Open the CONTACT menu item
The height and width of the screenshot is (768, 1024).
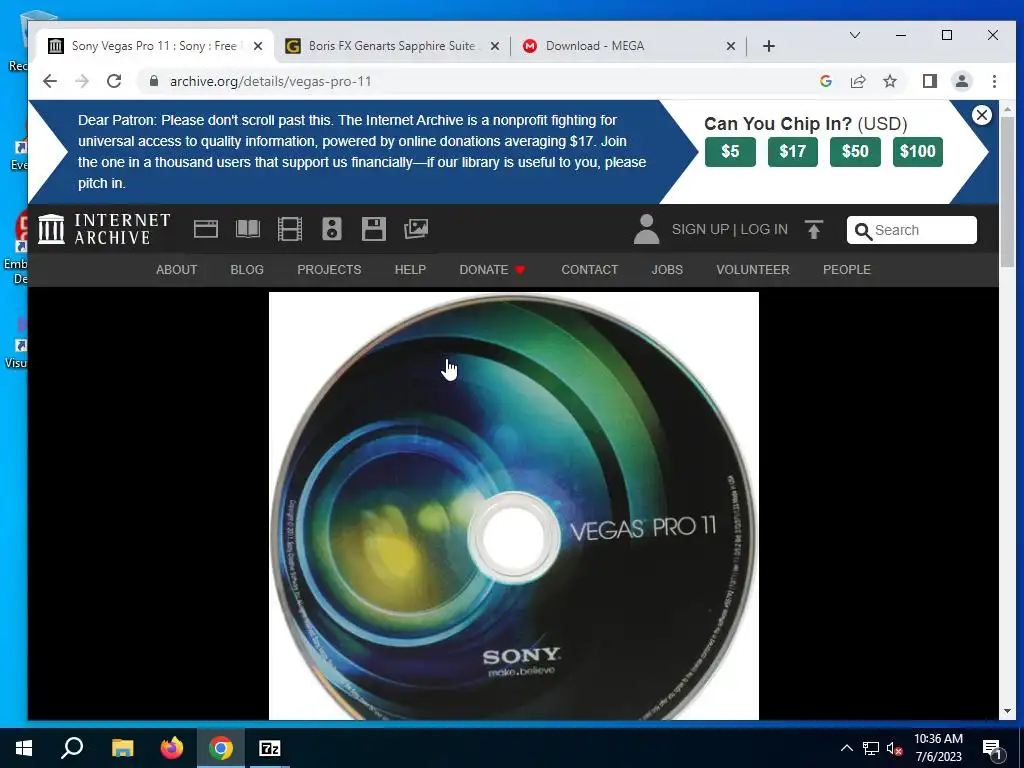(x=590, y=270)
